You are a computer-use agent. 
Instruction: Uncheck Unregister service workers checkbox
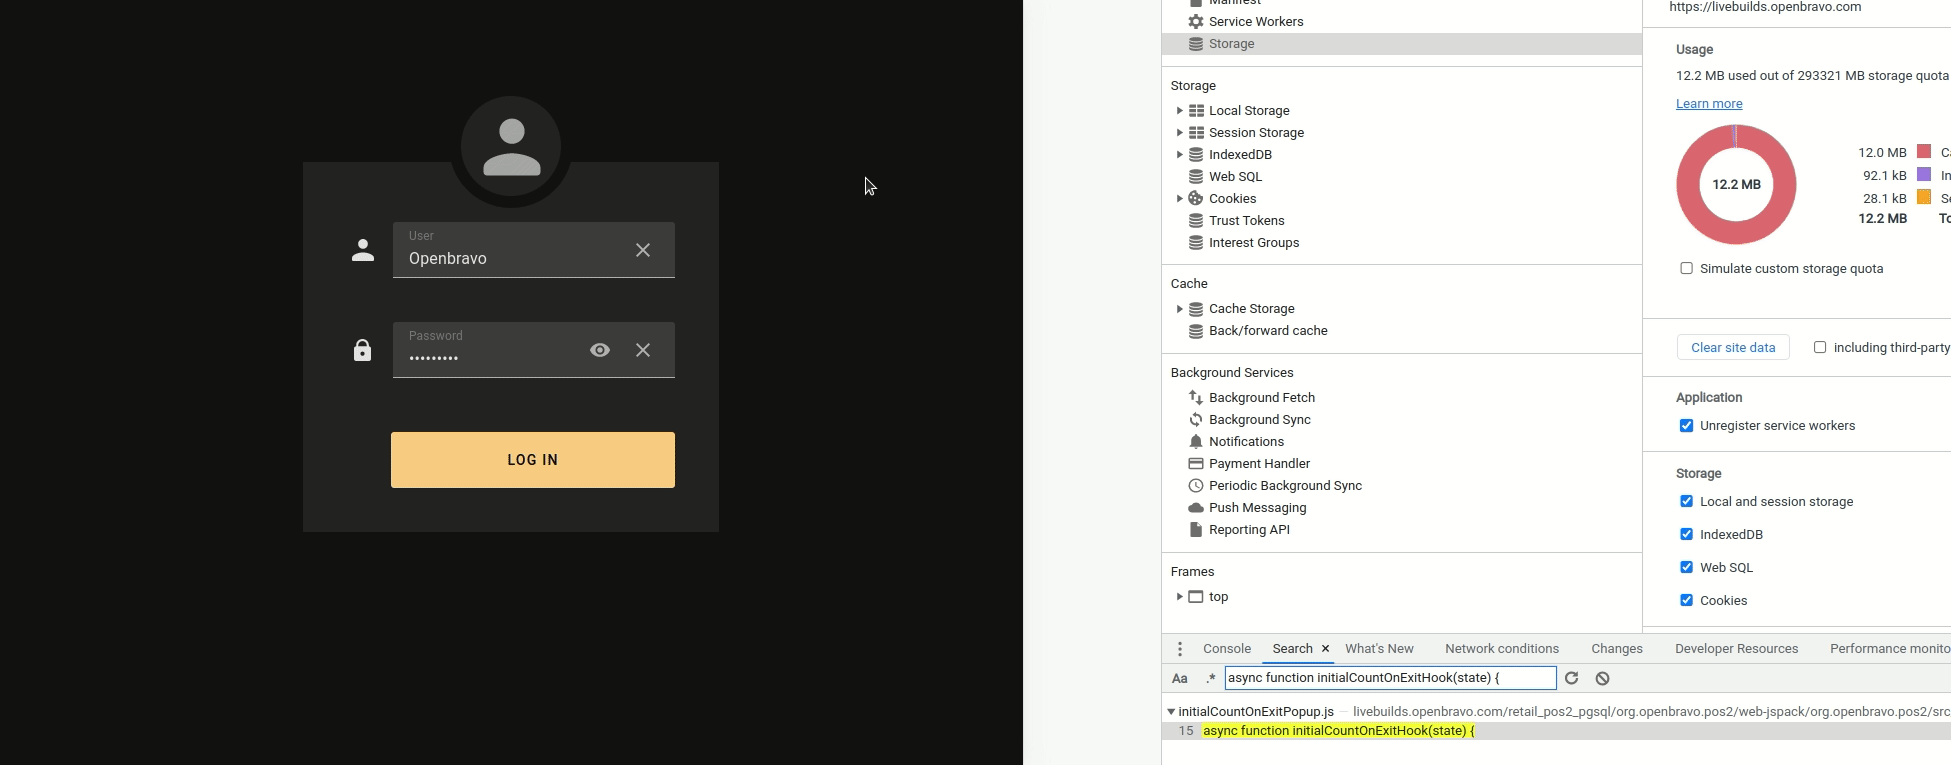pos(1687,426)
